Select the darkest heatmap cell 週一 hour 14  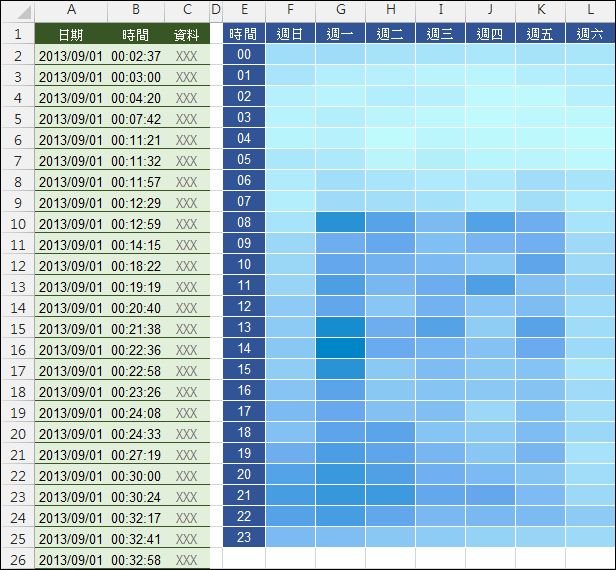tap(341, 348)
